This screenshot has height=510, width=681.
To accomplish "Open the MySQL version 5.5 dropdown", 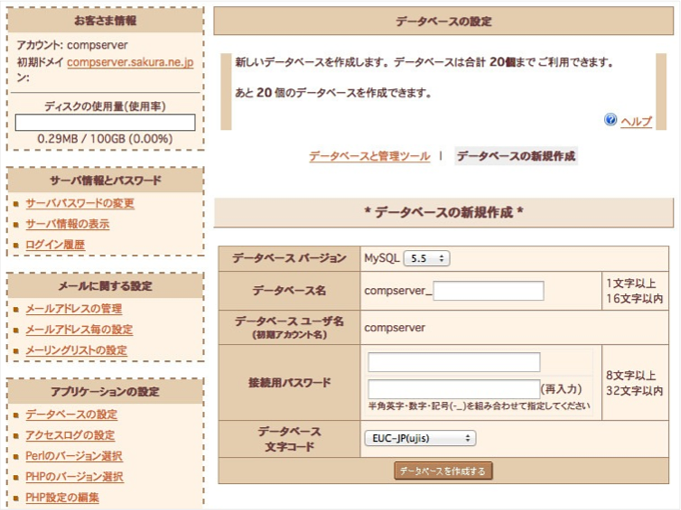I will point(426,258).
